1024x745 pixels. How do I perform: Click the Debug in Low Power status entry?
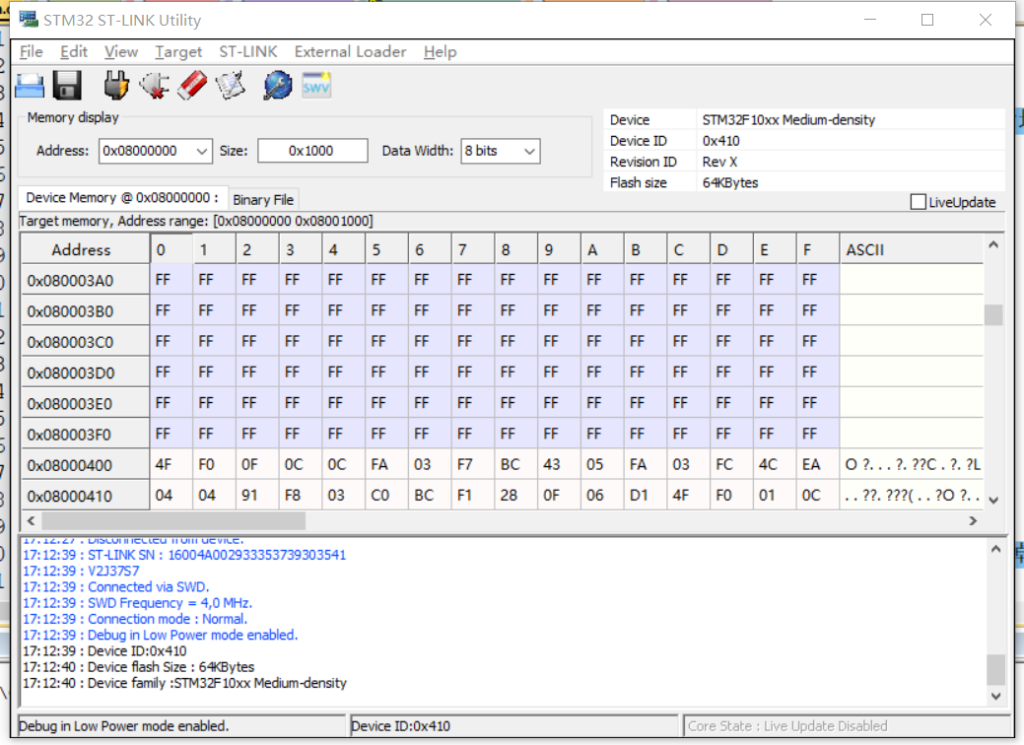click(181, 726)
